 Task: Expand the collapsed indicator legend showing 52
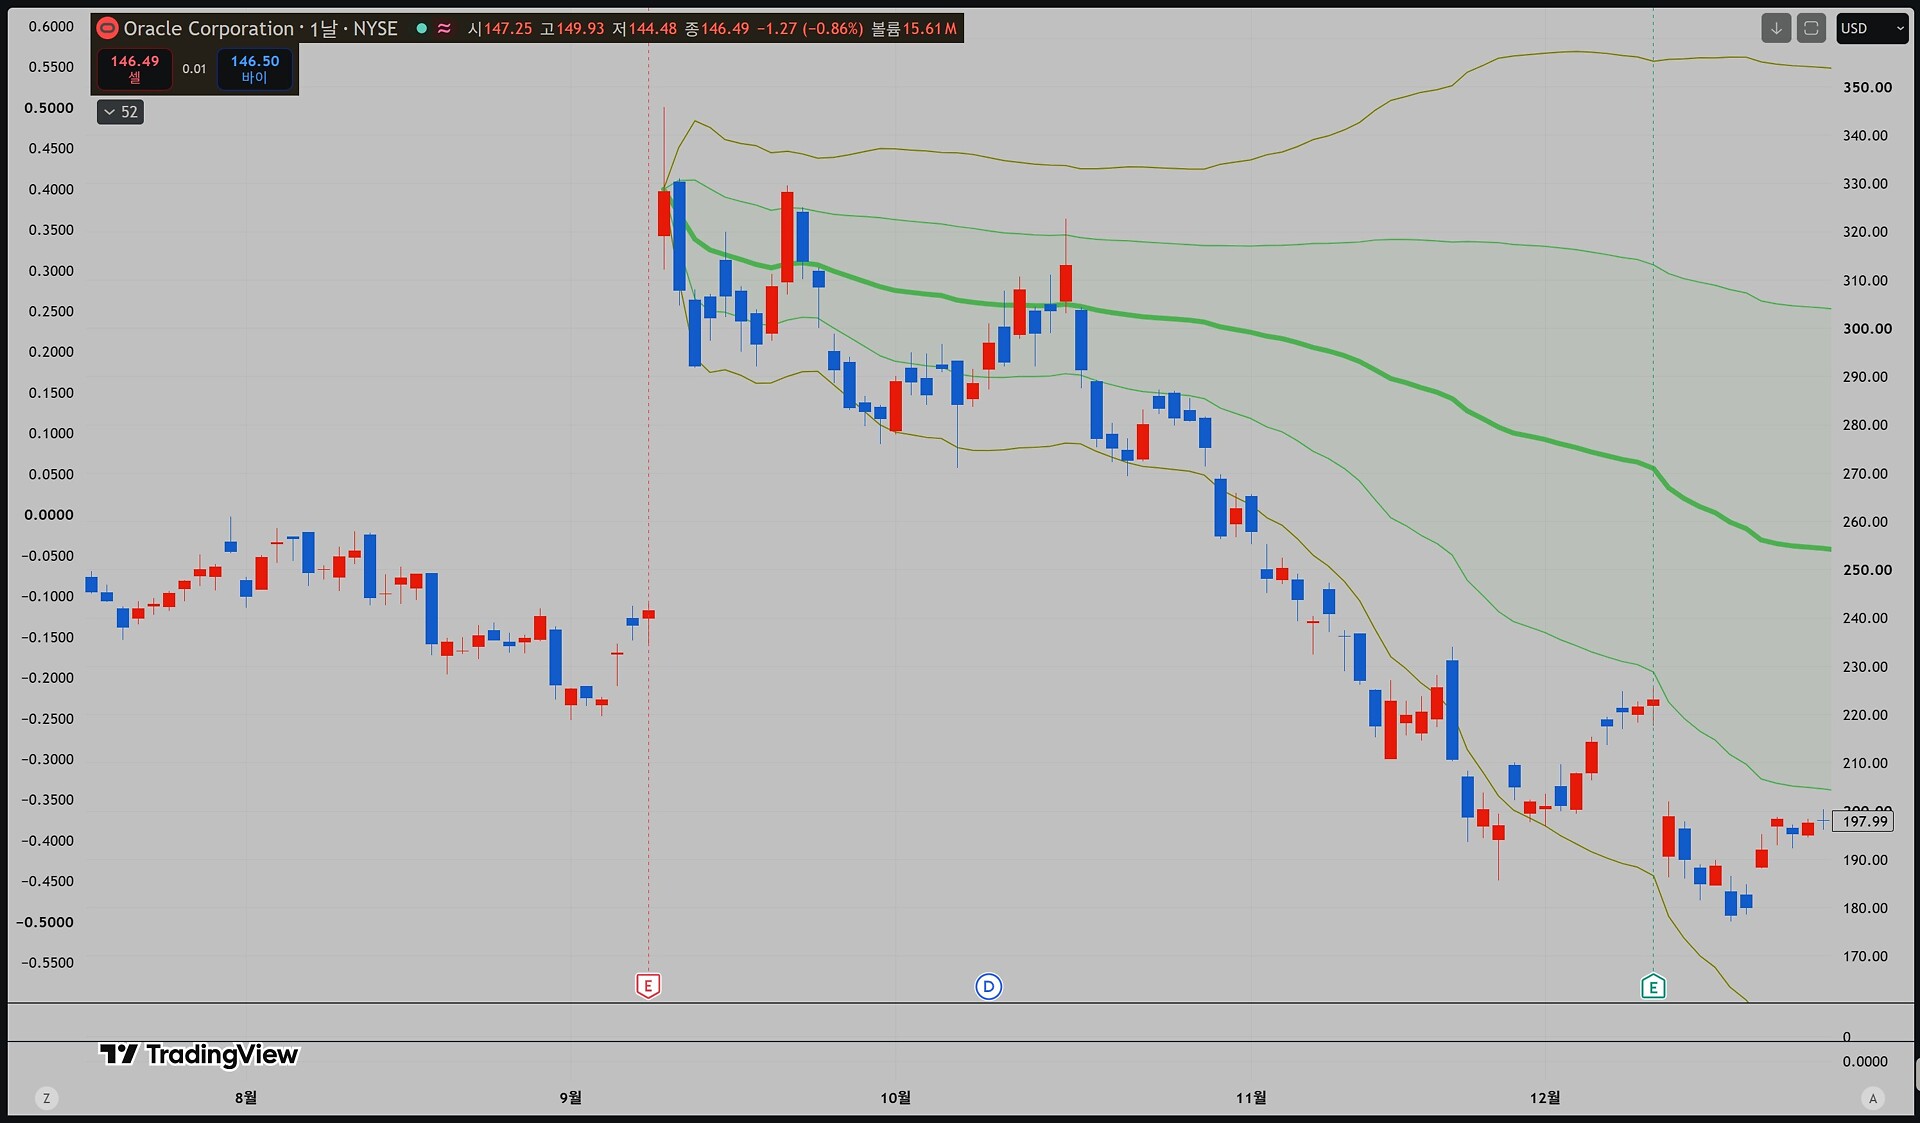120,112
